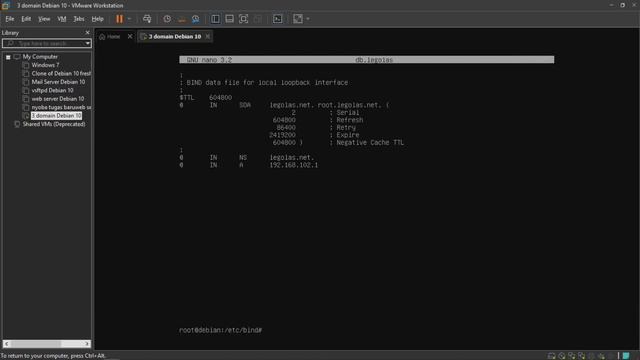Select web server Debian 10 VM
This screenshot has height=360, width=640.
click(x=58, y=99)
